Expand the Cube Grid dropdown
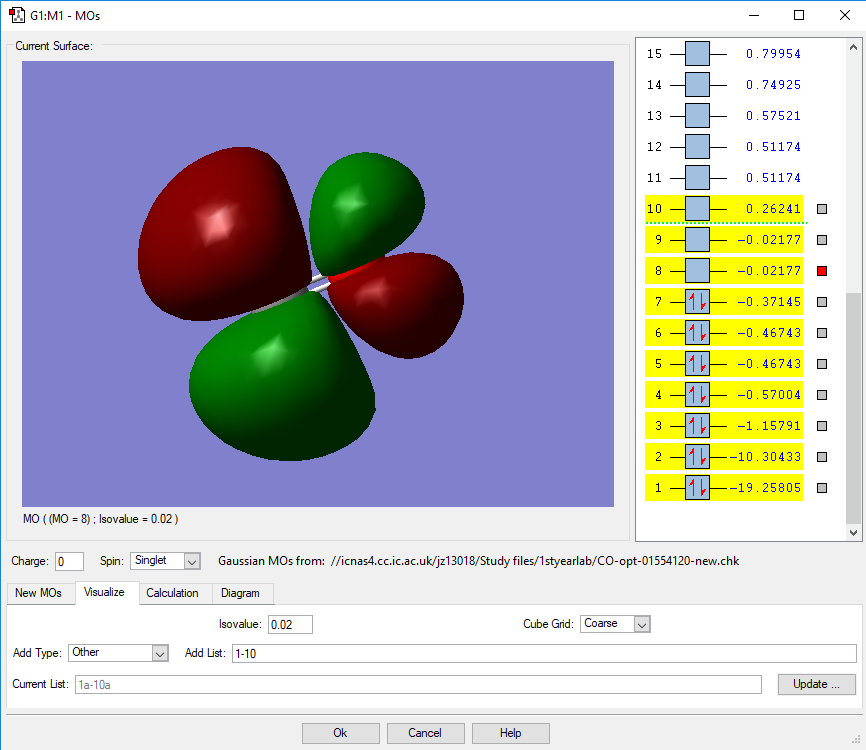 (615, 624)
